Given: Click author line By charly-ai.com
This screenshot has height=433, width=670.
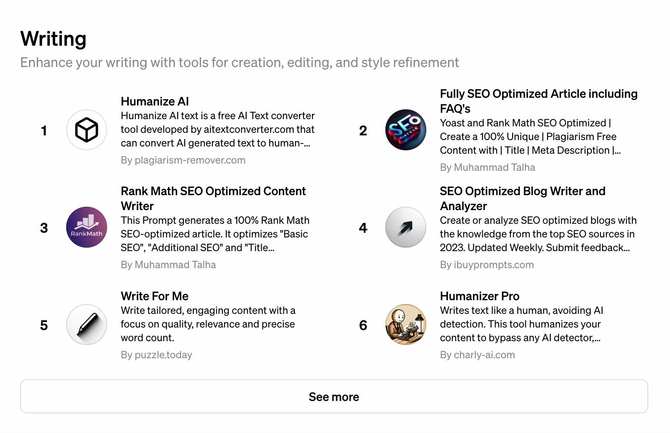Looking at the screenshot, I should [x=483, y=354].
